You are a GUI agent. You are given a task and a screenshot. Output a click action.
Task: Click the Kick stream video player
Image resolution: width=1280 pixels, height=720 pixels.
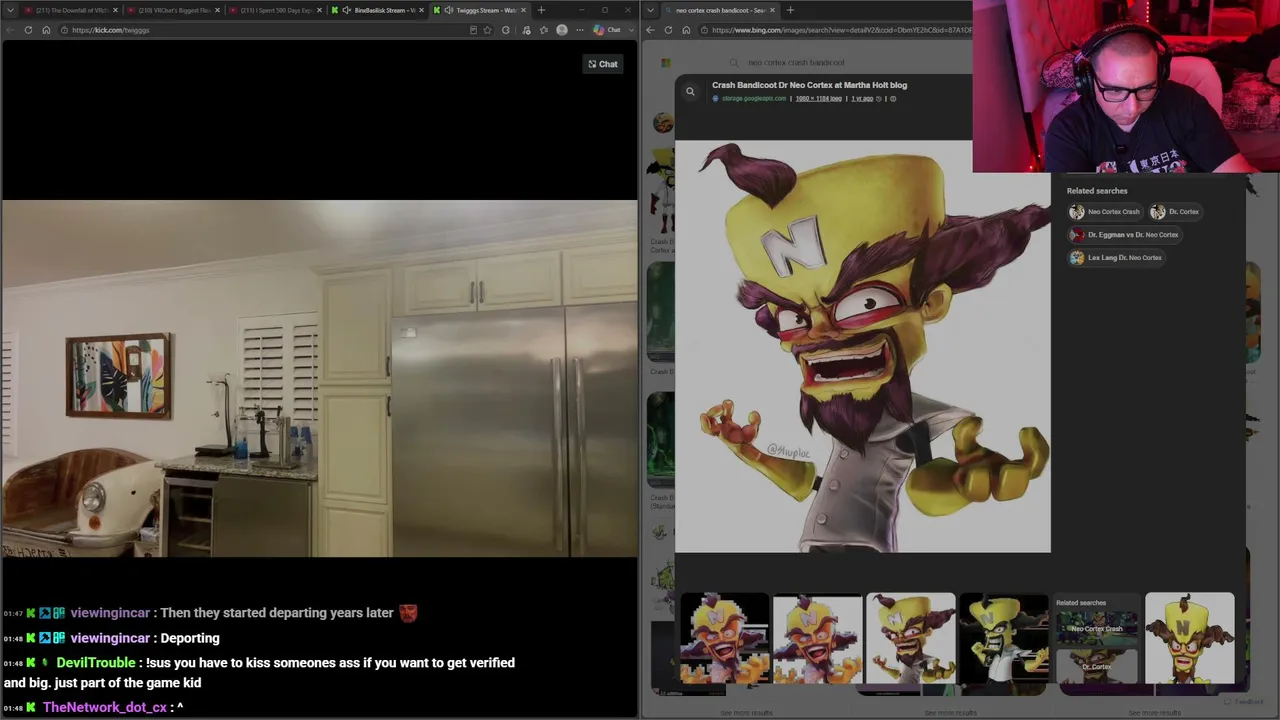[319, 378]
